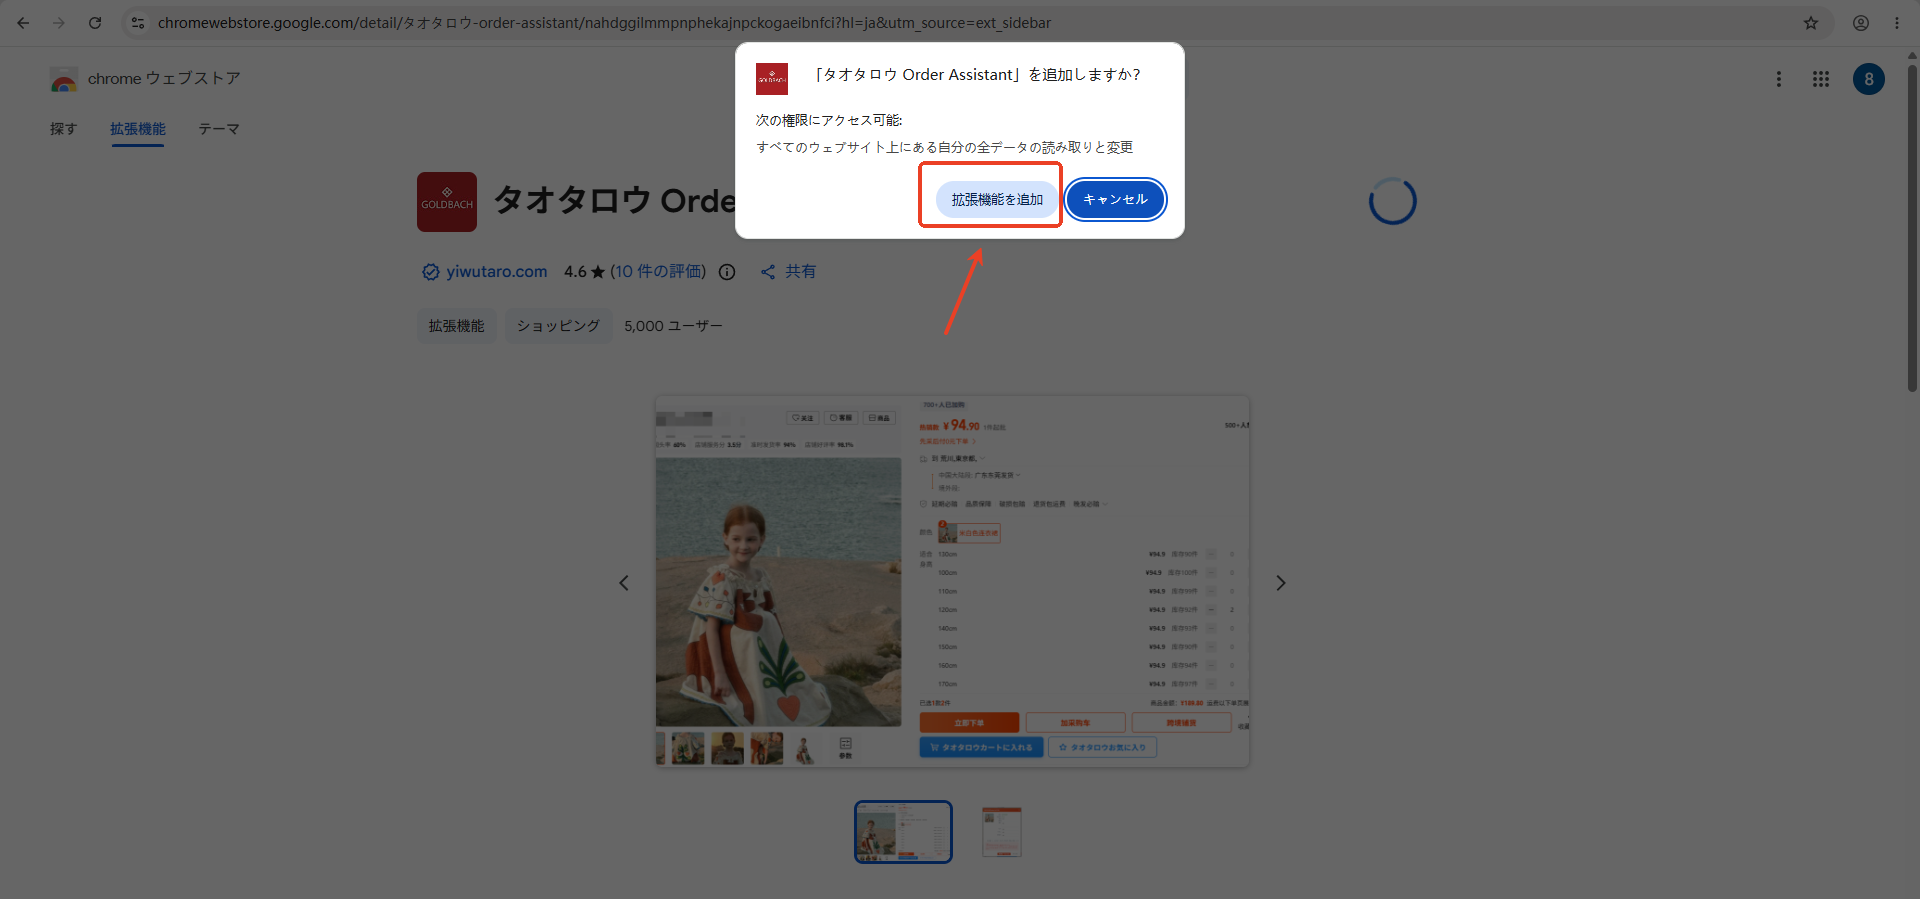The width and height of the screenshot is (1920, 899).
Task: Open the web store more options menu
Action: (x=1778, y=79)
